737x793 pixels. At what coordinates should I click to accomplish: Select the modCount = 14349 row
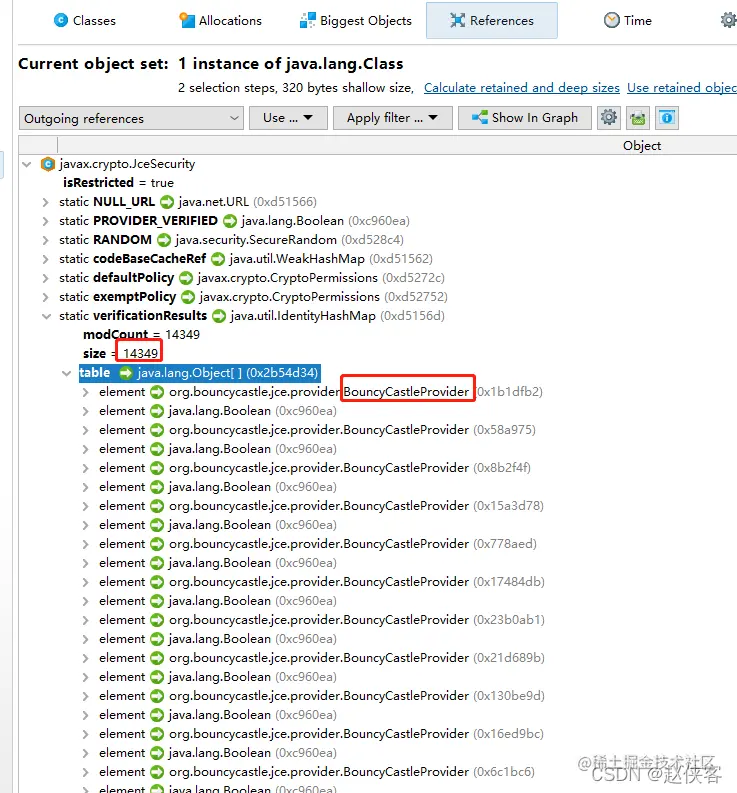pos(141,334)
